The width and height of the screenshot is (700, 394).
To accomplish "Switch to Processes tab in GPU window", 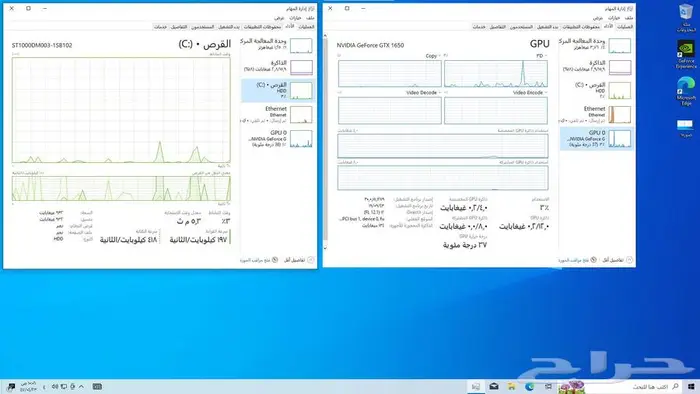I will coord(625,27).
